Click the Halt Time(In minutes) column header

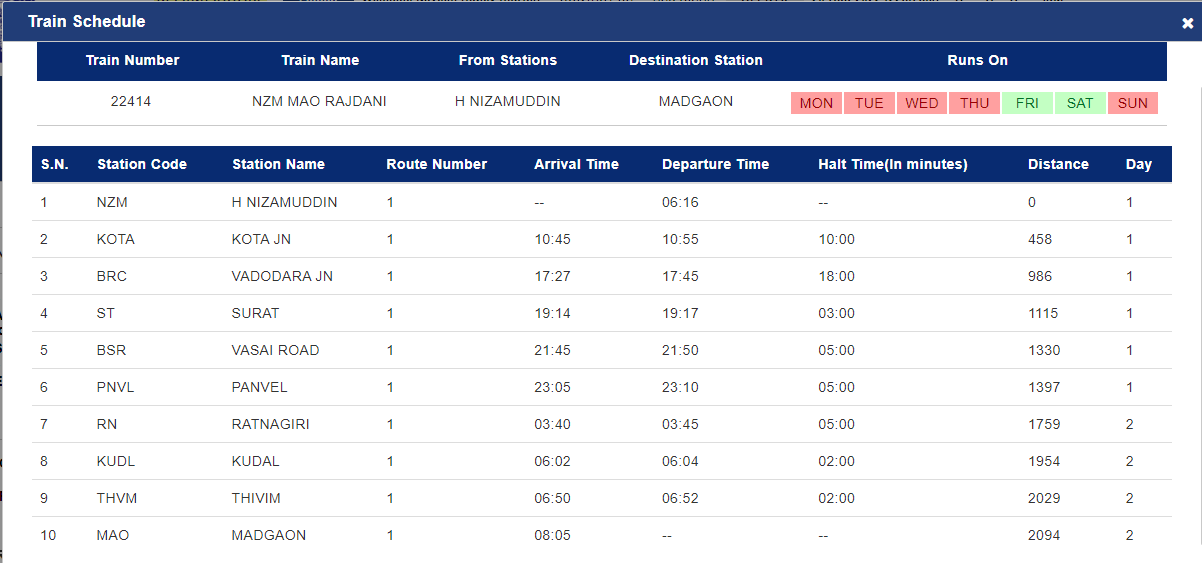tap(893, 164)
